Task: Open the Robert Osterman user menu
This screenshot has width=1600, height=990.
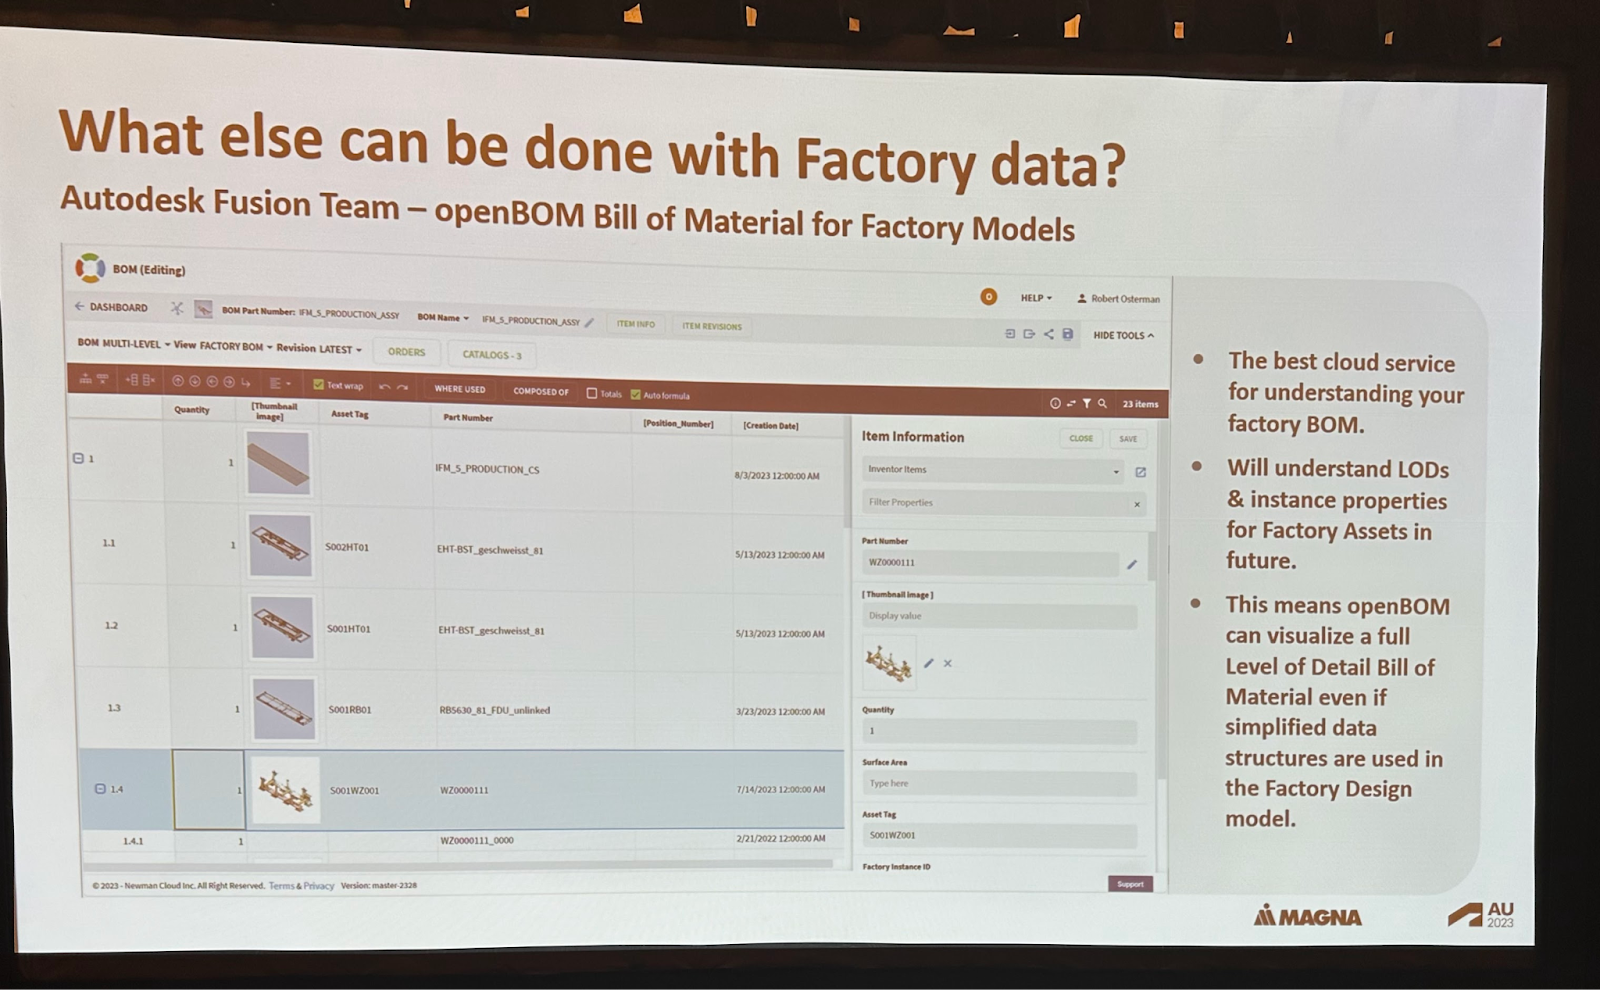Action: (1118, 298)
